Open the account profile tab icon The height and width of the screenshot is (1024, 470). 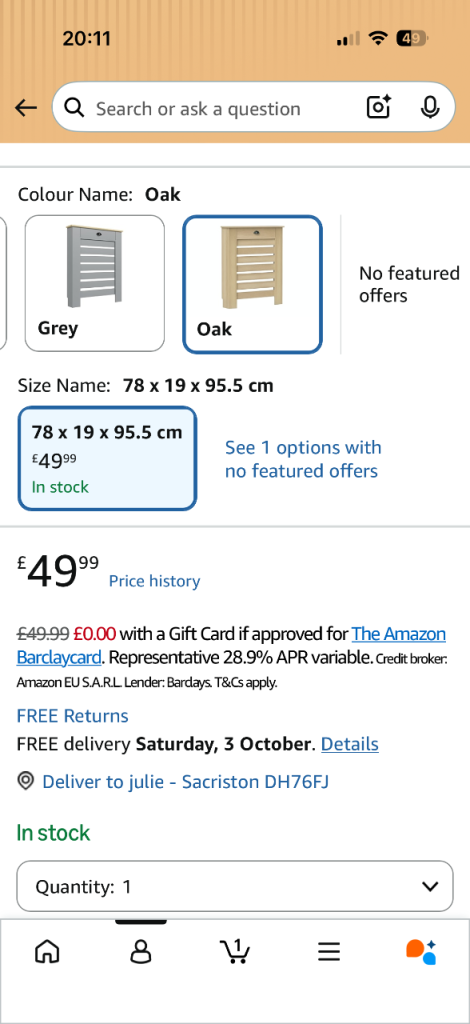[x=140, y=952]
